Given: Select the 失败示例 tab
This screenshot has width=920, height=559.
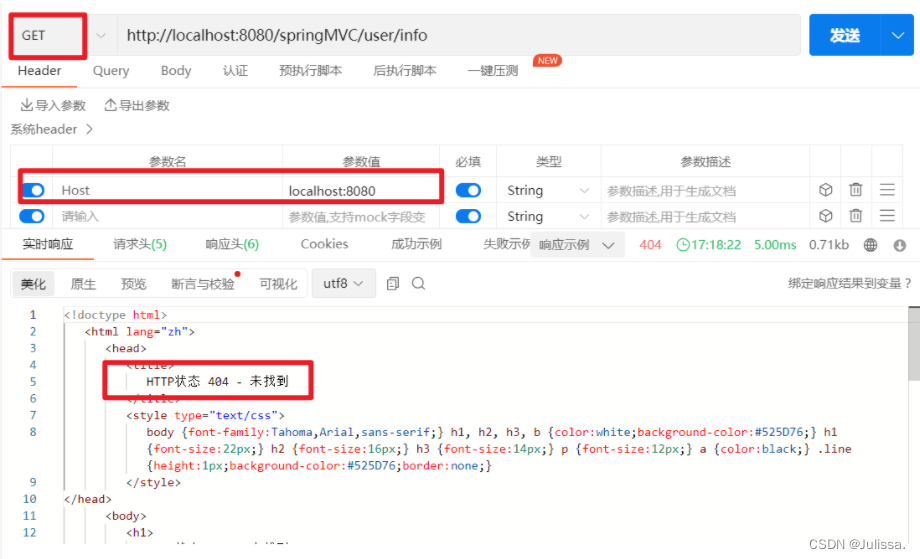Looking at the screenshot, I should point(506,244).
